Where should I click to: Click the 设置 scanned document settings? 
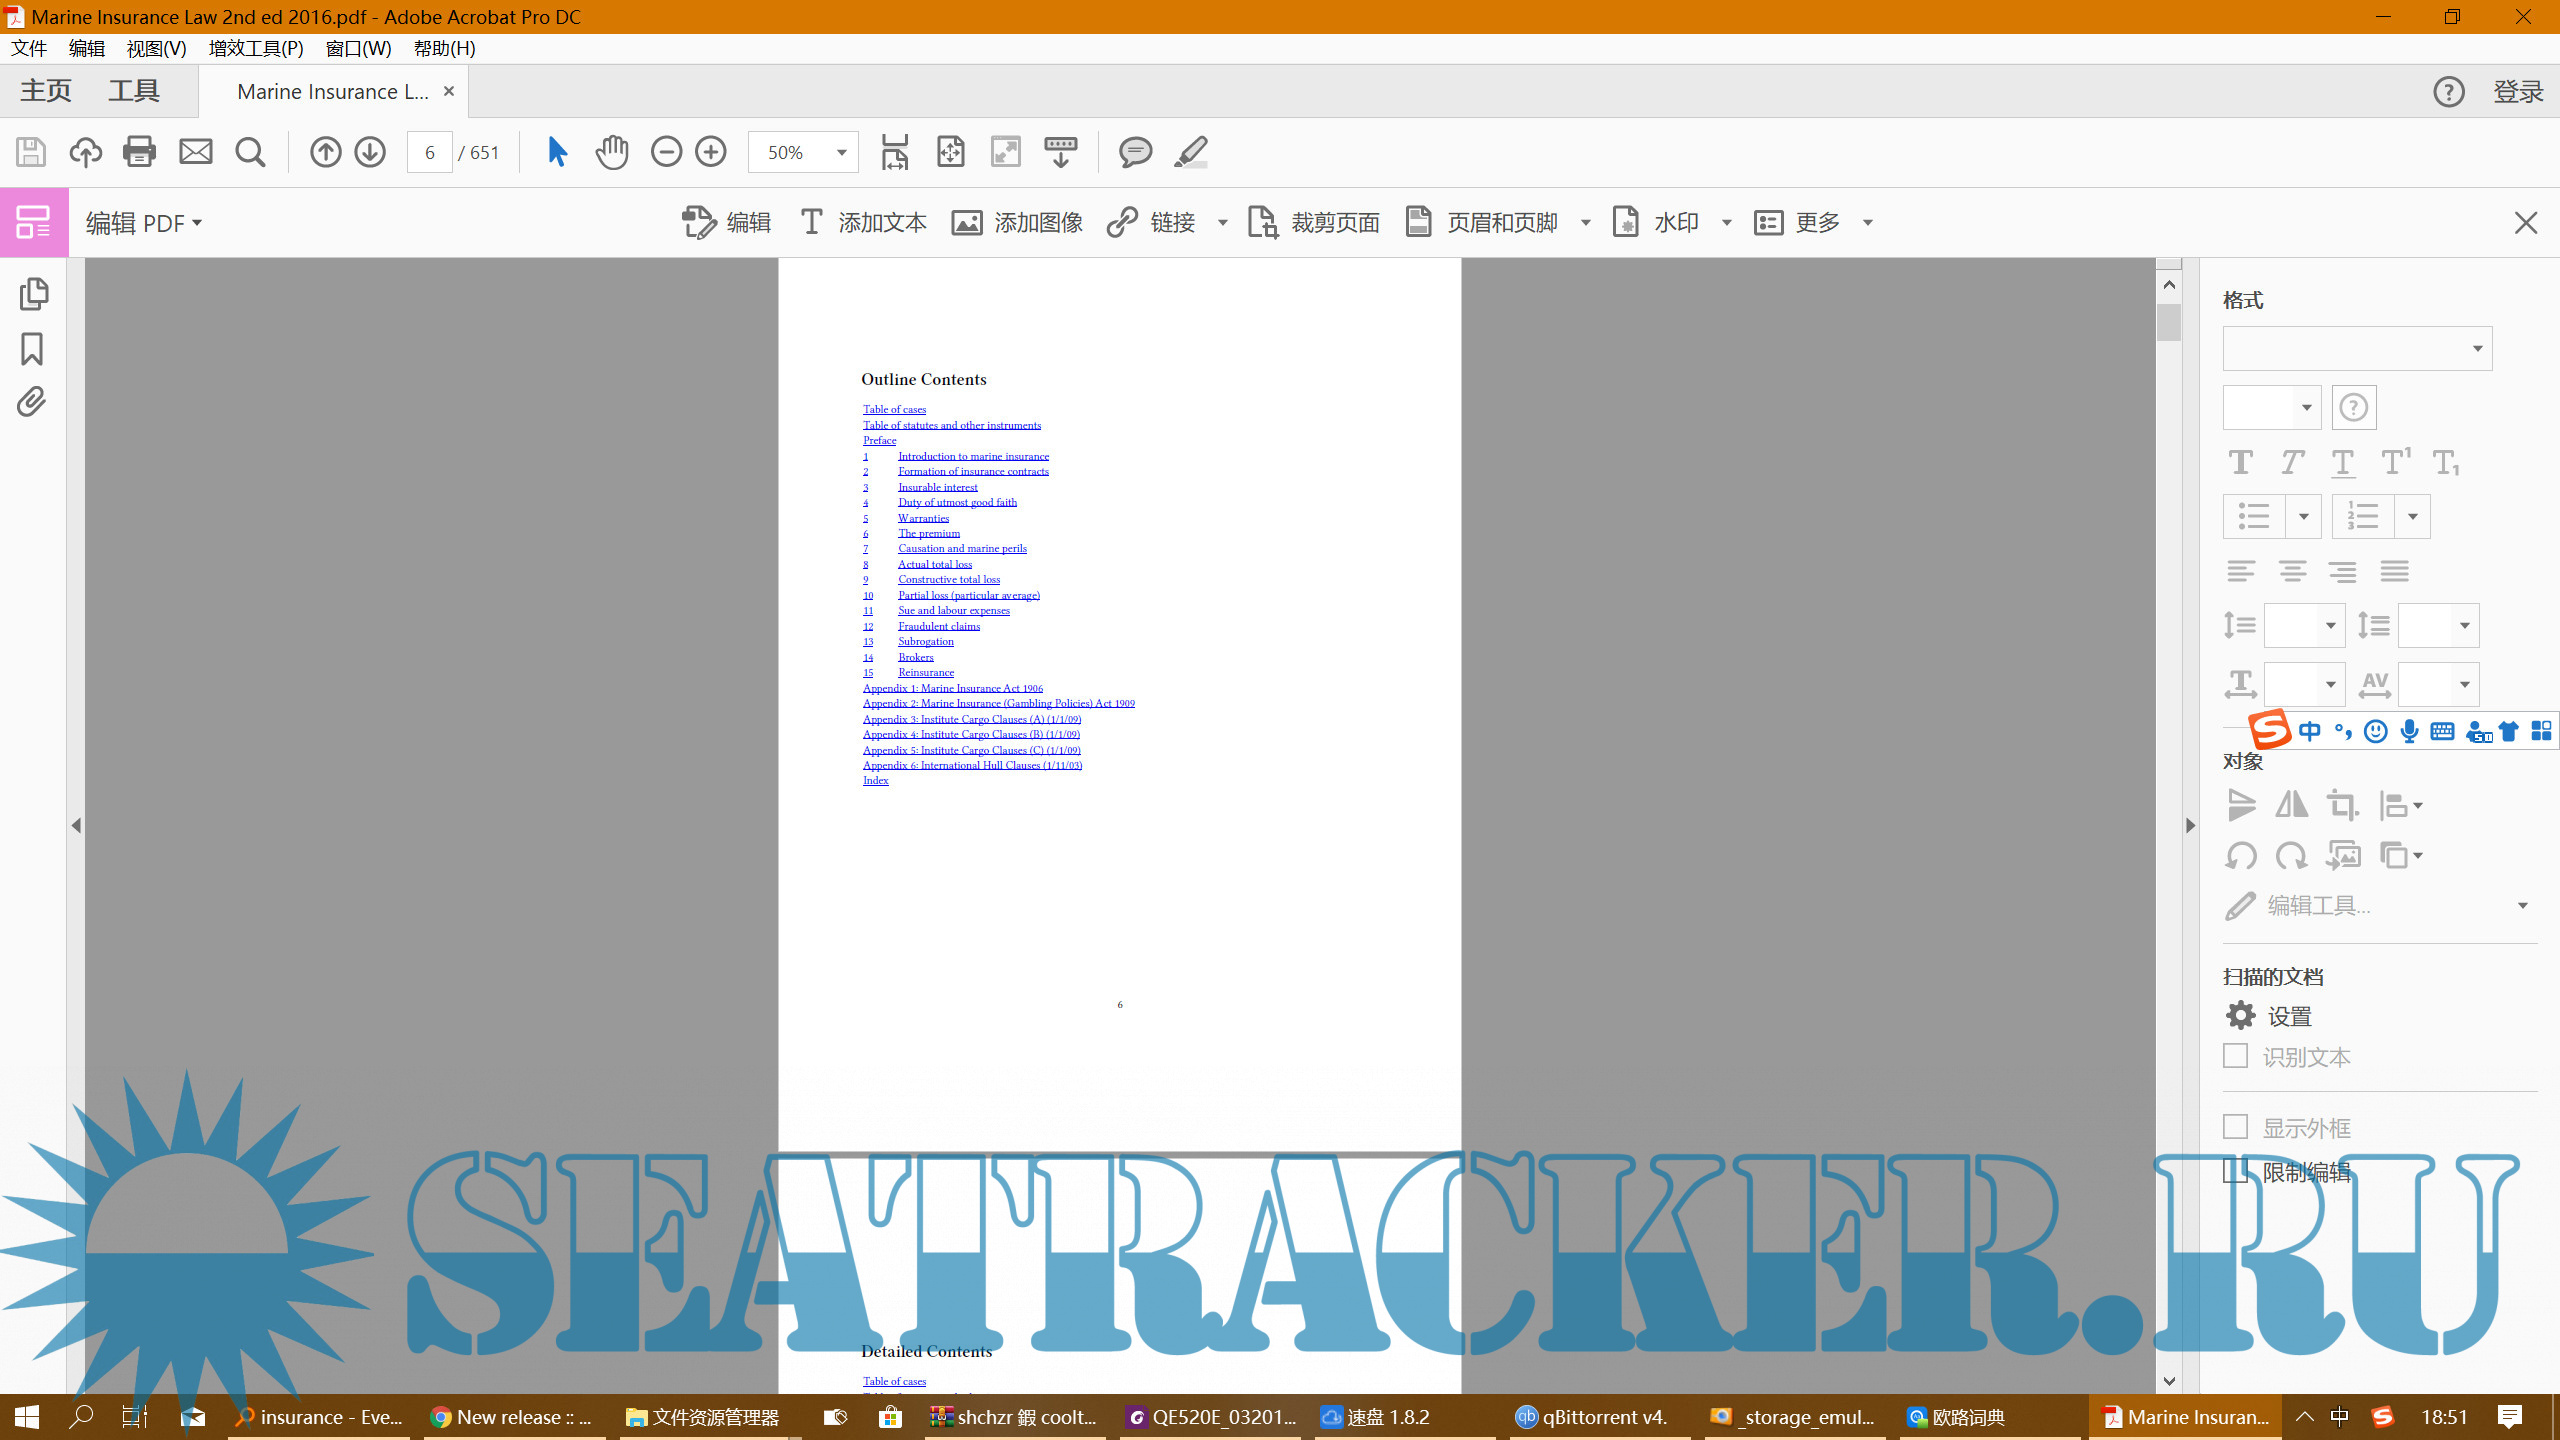2269,1016
